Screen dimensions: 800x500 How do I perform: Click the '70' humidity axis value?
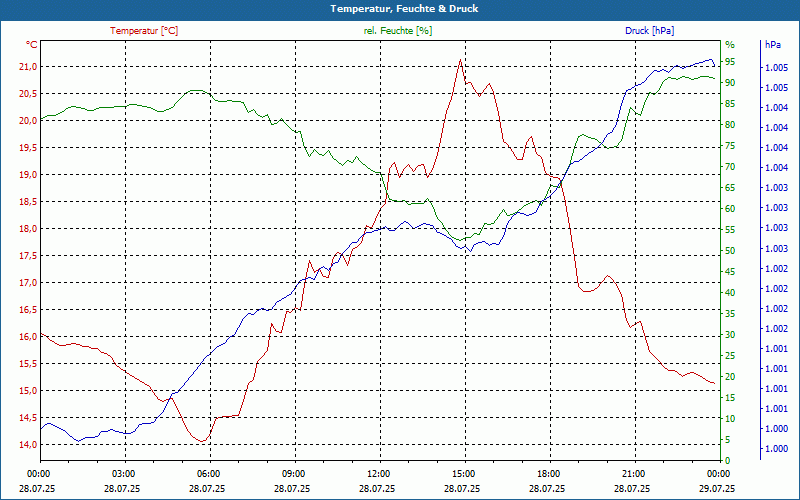(730, 167)
